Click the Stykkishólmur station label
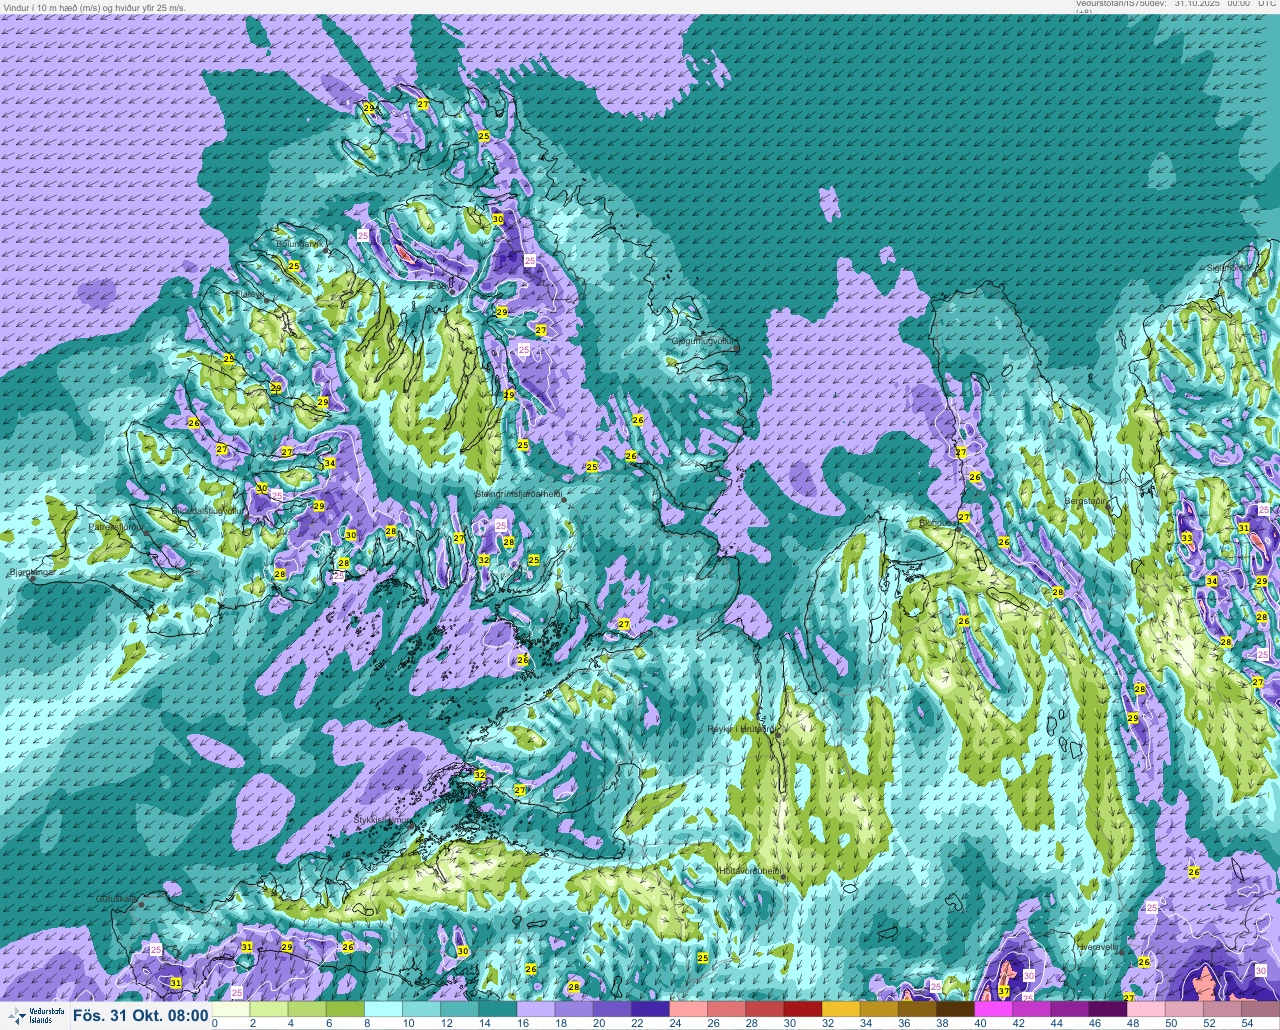 [382, 820]
